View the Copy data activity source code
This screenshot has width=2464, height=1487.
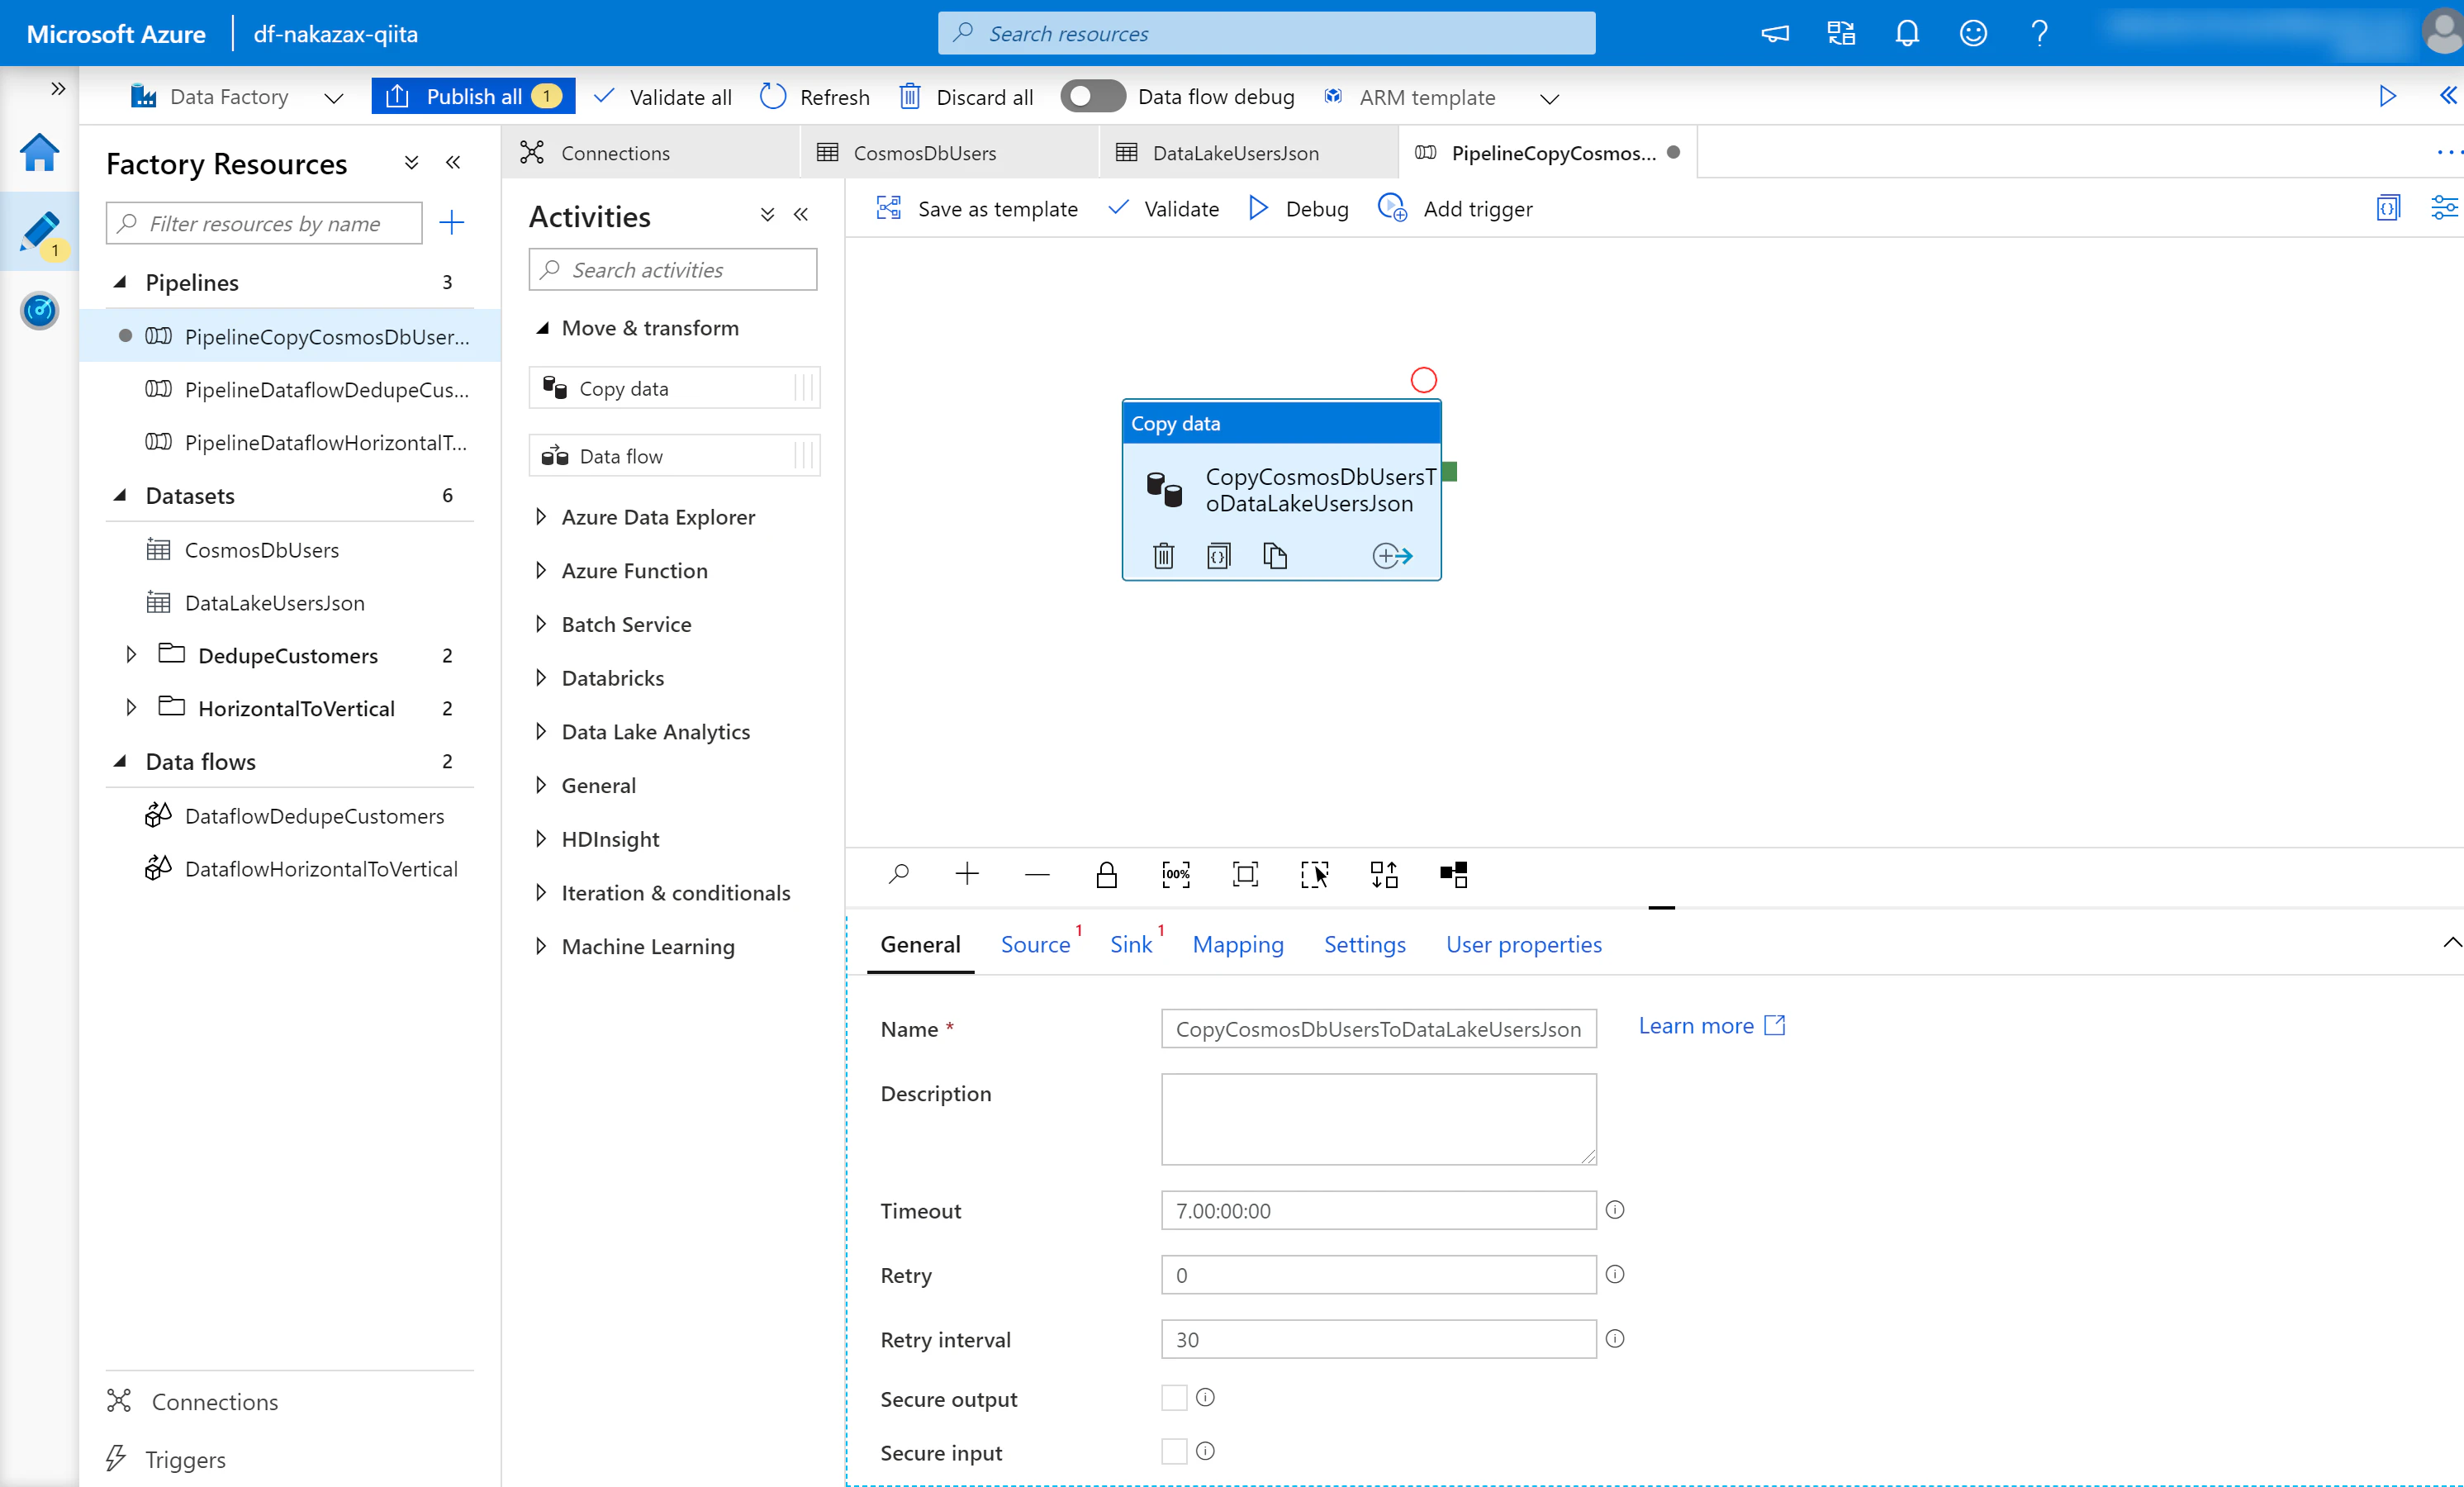(x=1218, y=555)
